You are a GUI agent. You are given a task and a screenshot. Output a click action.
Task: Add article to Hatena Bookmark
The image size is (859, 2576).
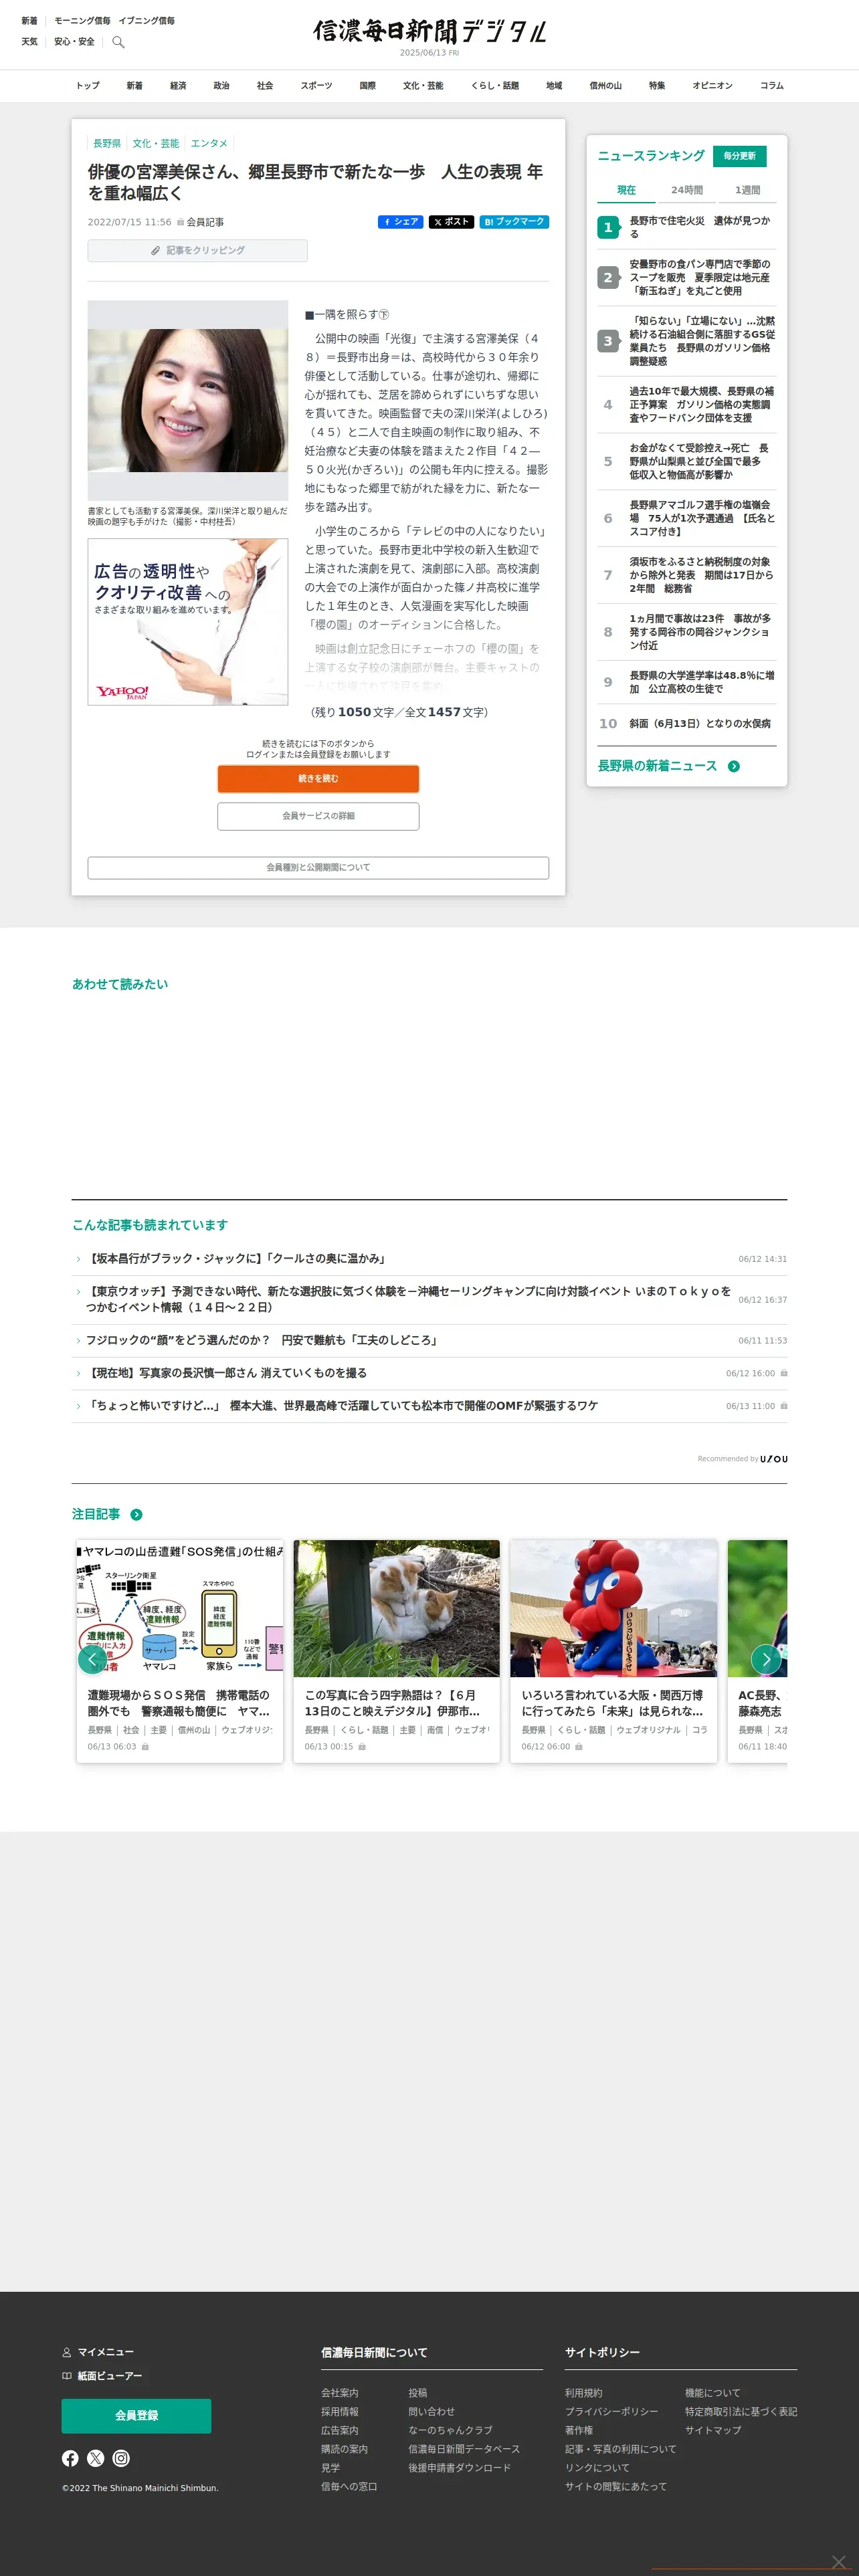(x=514, y=222)
